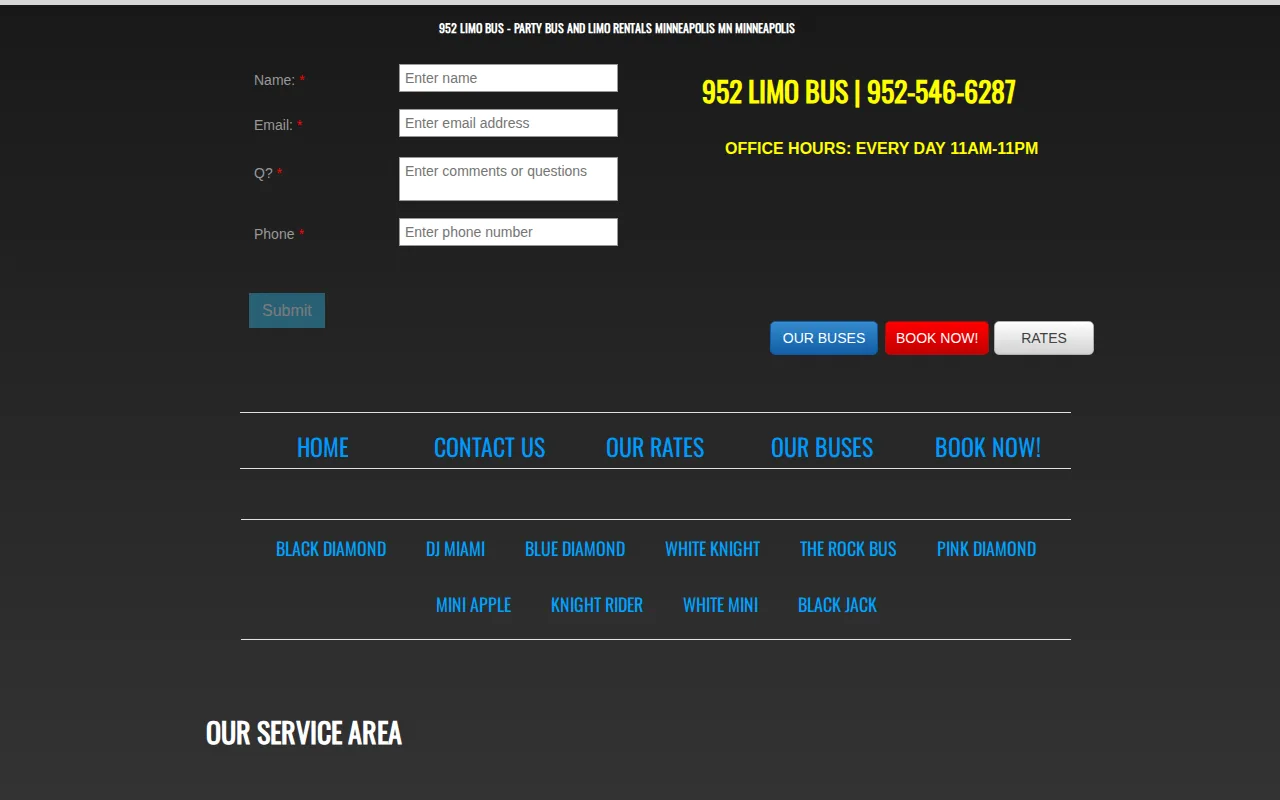Open OUR BUSES in the main navigation

[822, 447]
